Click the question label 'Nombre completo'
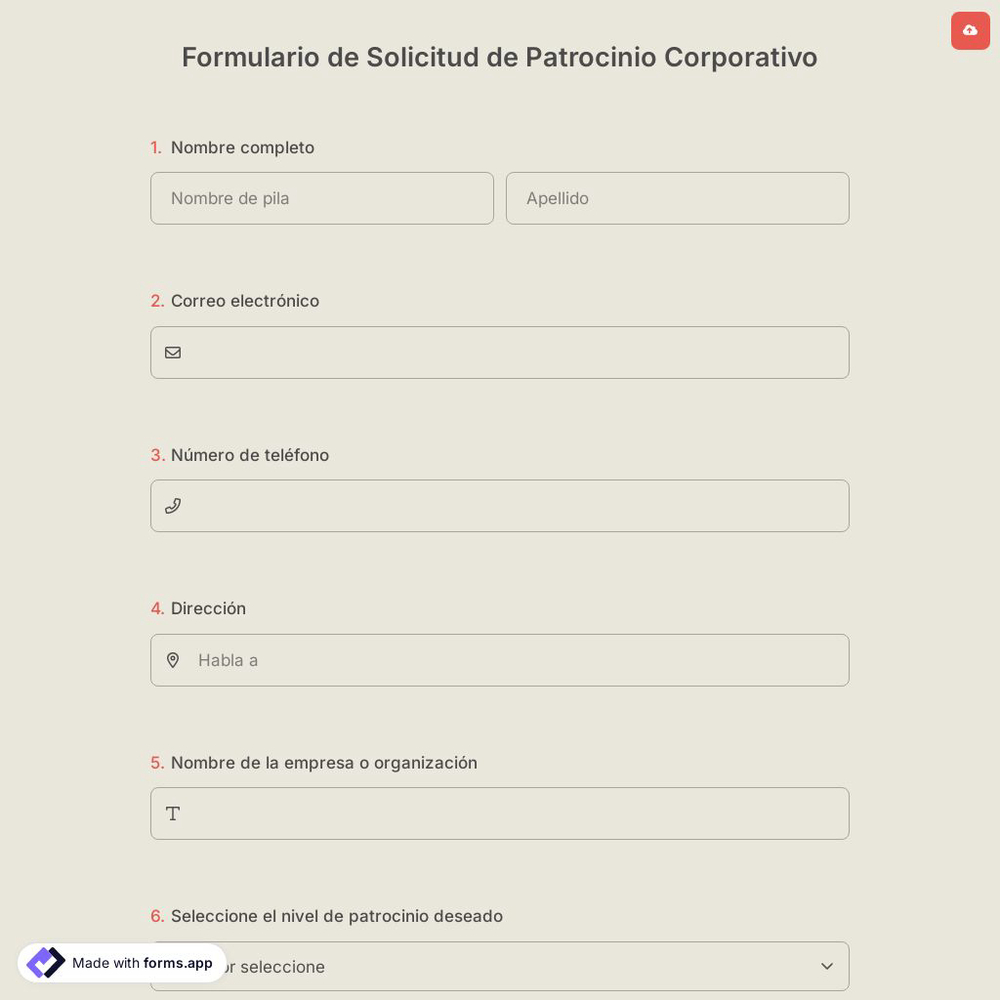Image resolution: width=1000 pixels, height=1000 pixels. point(242,147)
